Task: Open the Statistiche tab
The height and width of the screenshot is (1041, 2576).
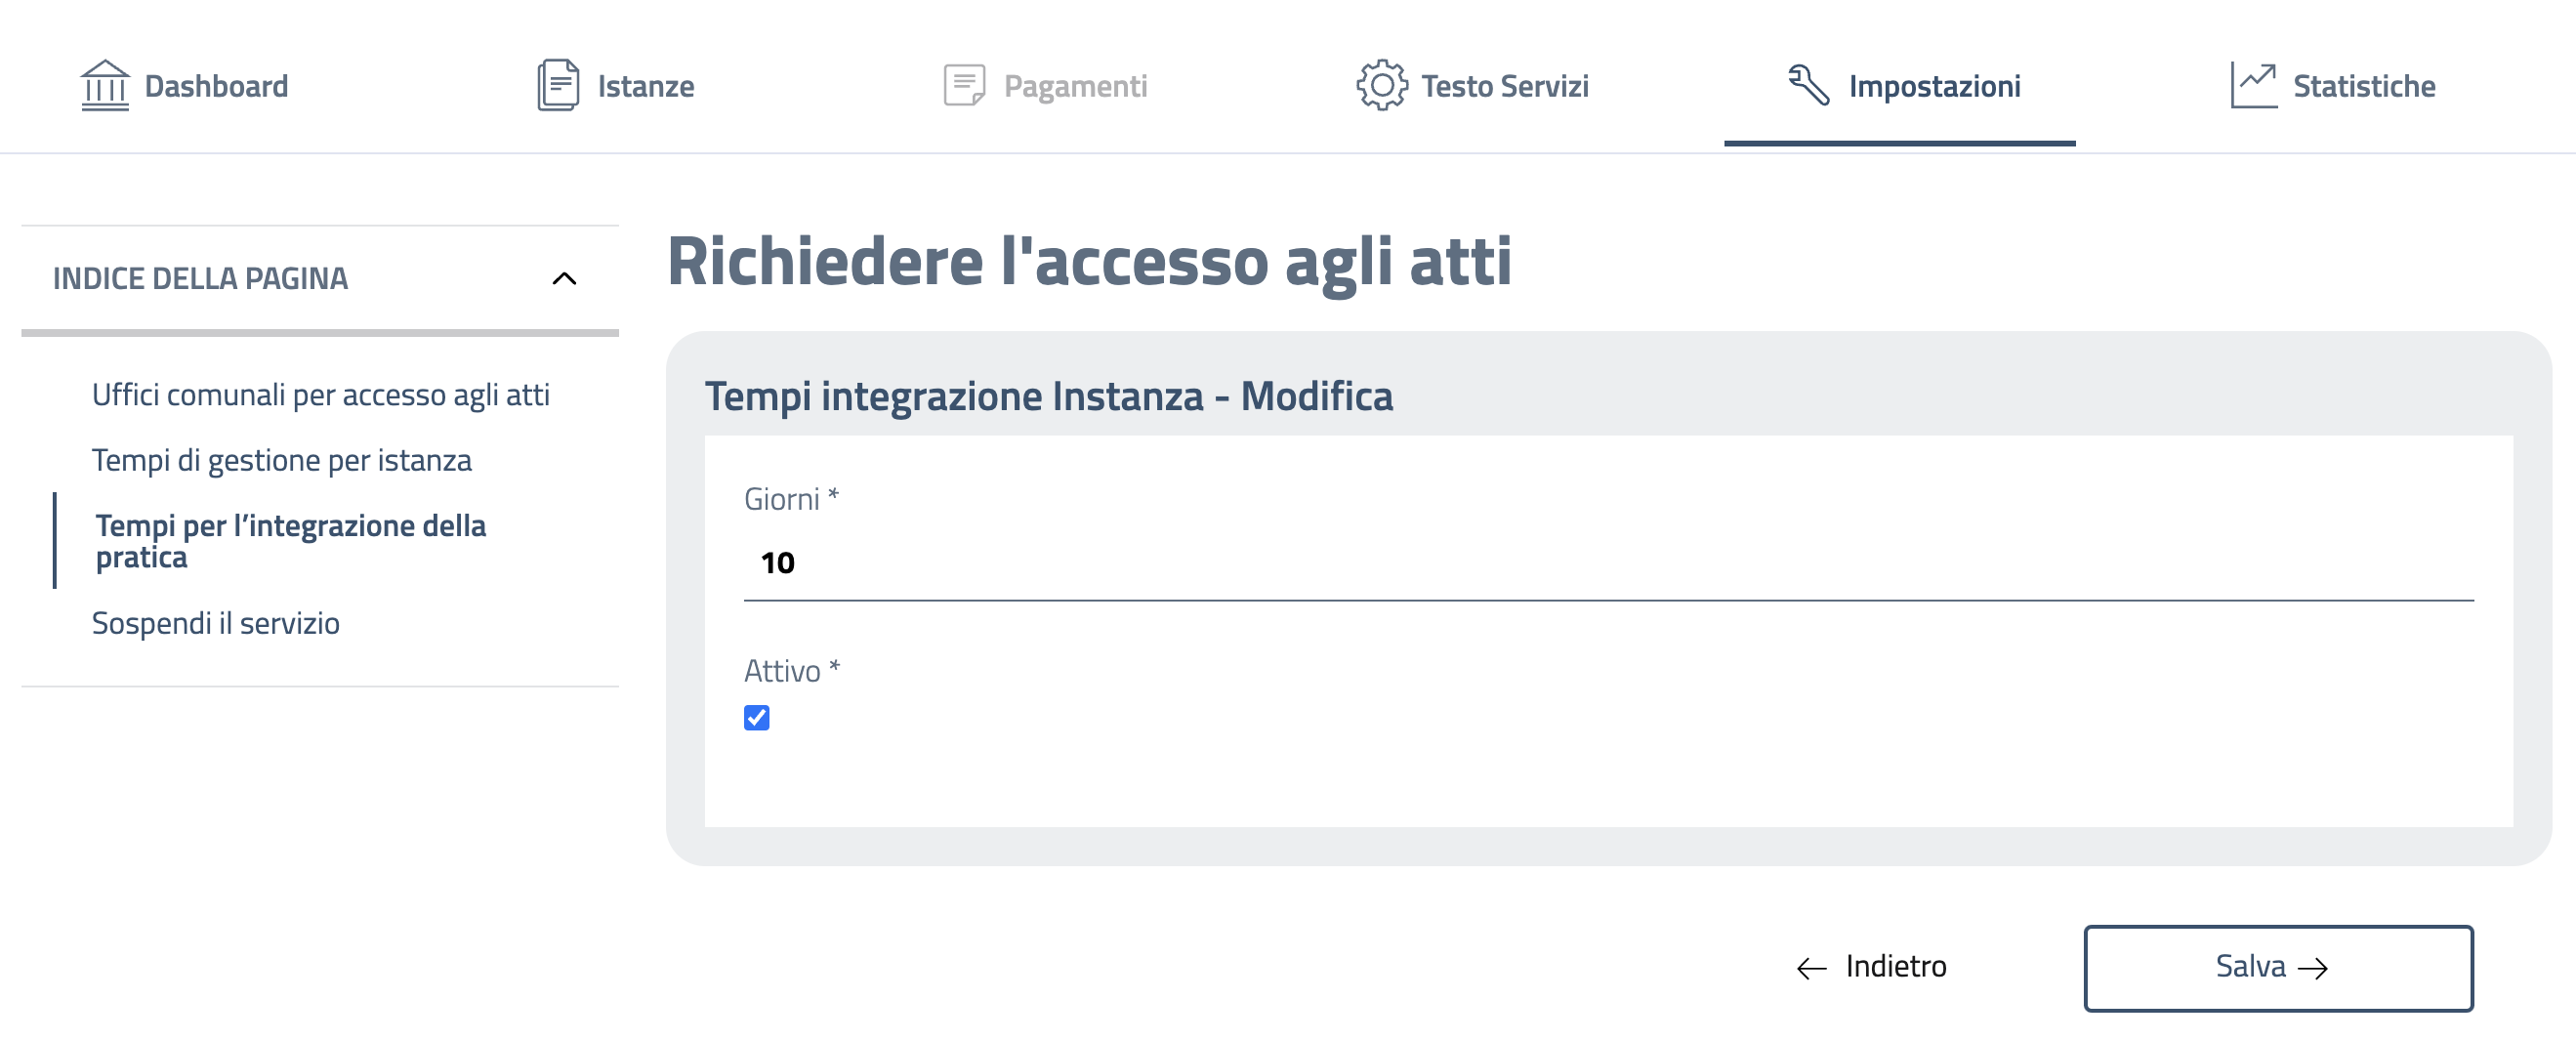Action: pos(2362,87)
